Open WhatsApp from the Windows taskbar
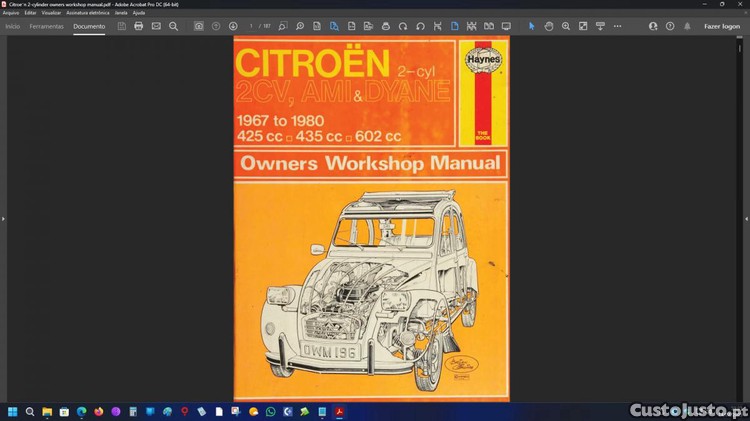Viewport: 750px width, 421px height. tap(270, 411)
